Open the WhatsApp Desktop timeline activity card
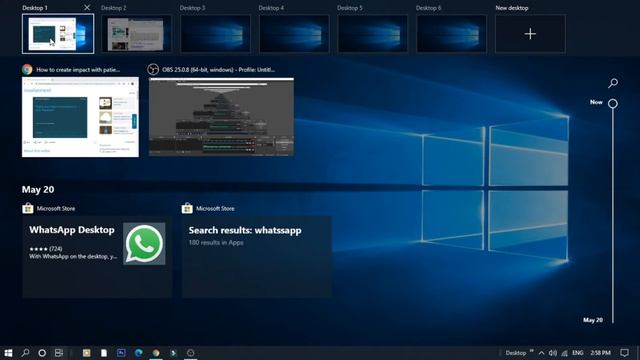Image resolution: width=640 pixels, height=360 pixels. [97, 257]
